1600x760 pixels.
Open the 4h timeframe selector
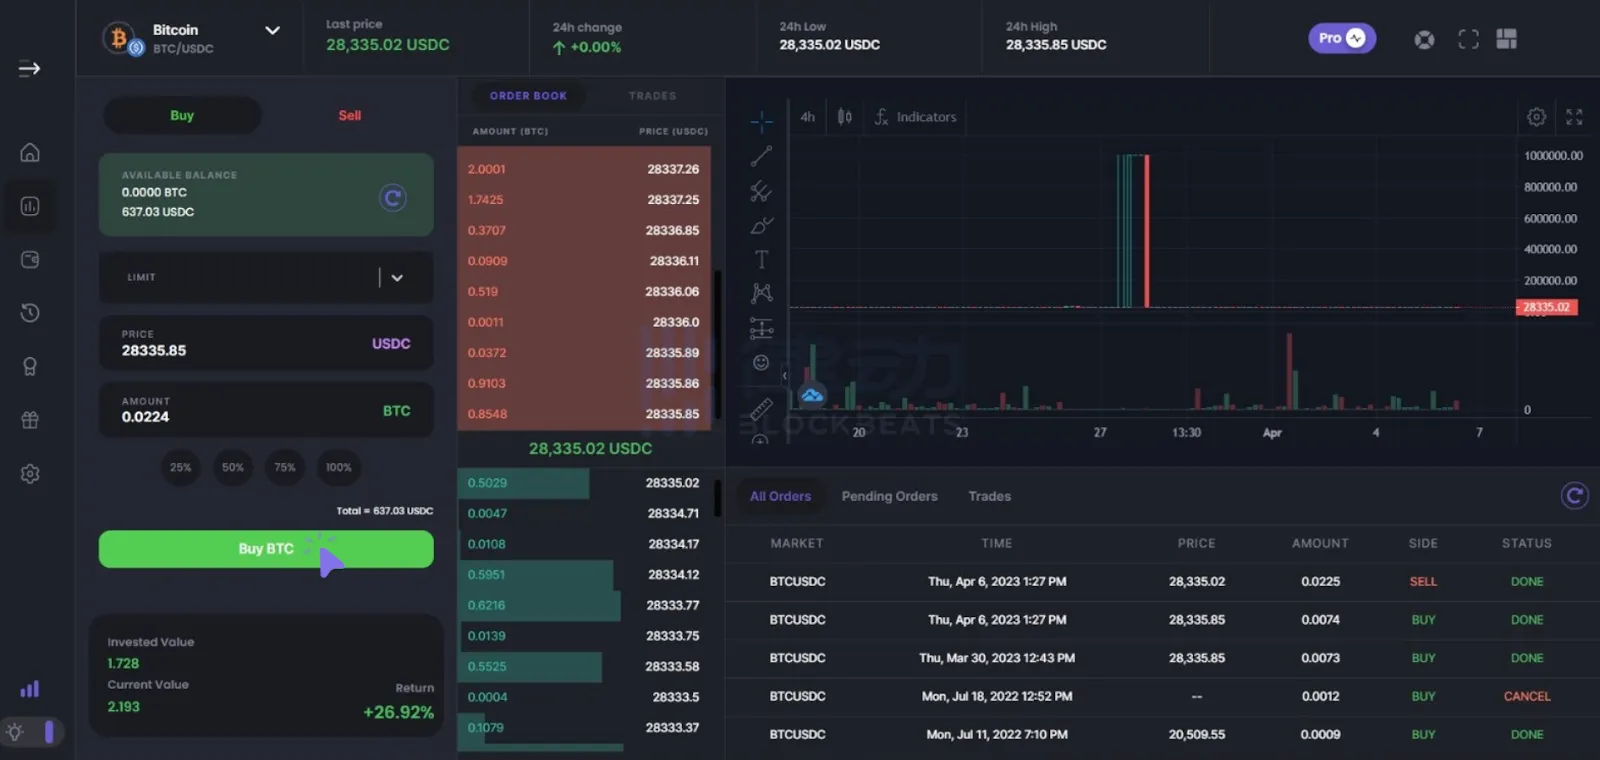[x=807, y=117]
